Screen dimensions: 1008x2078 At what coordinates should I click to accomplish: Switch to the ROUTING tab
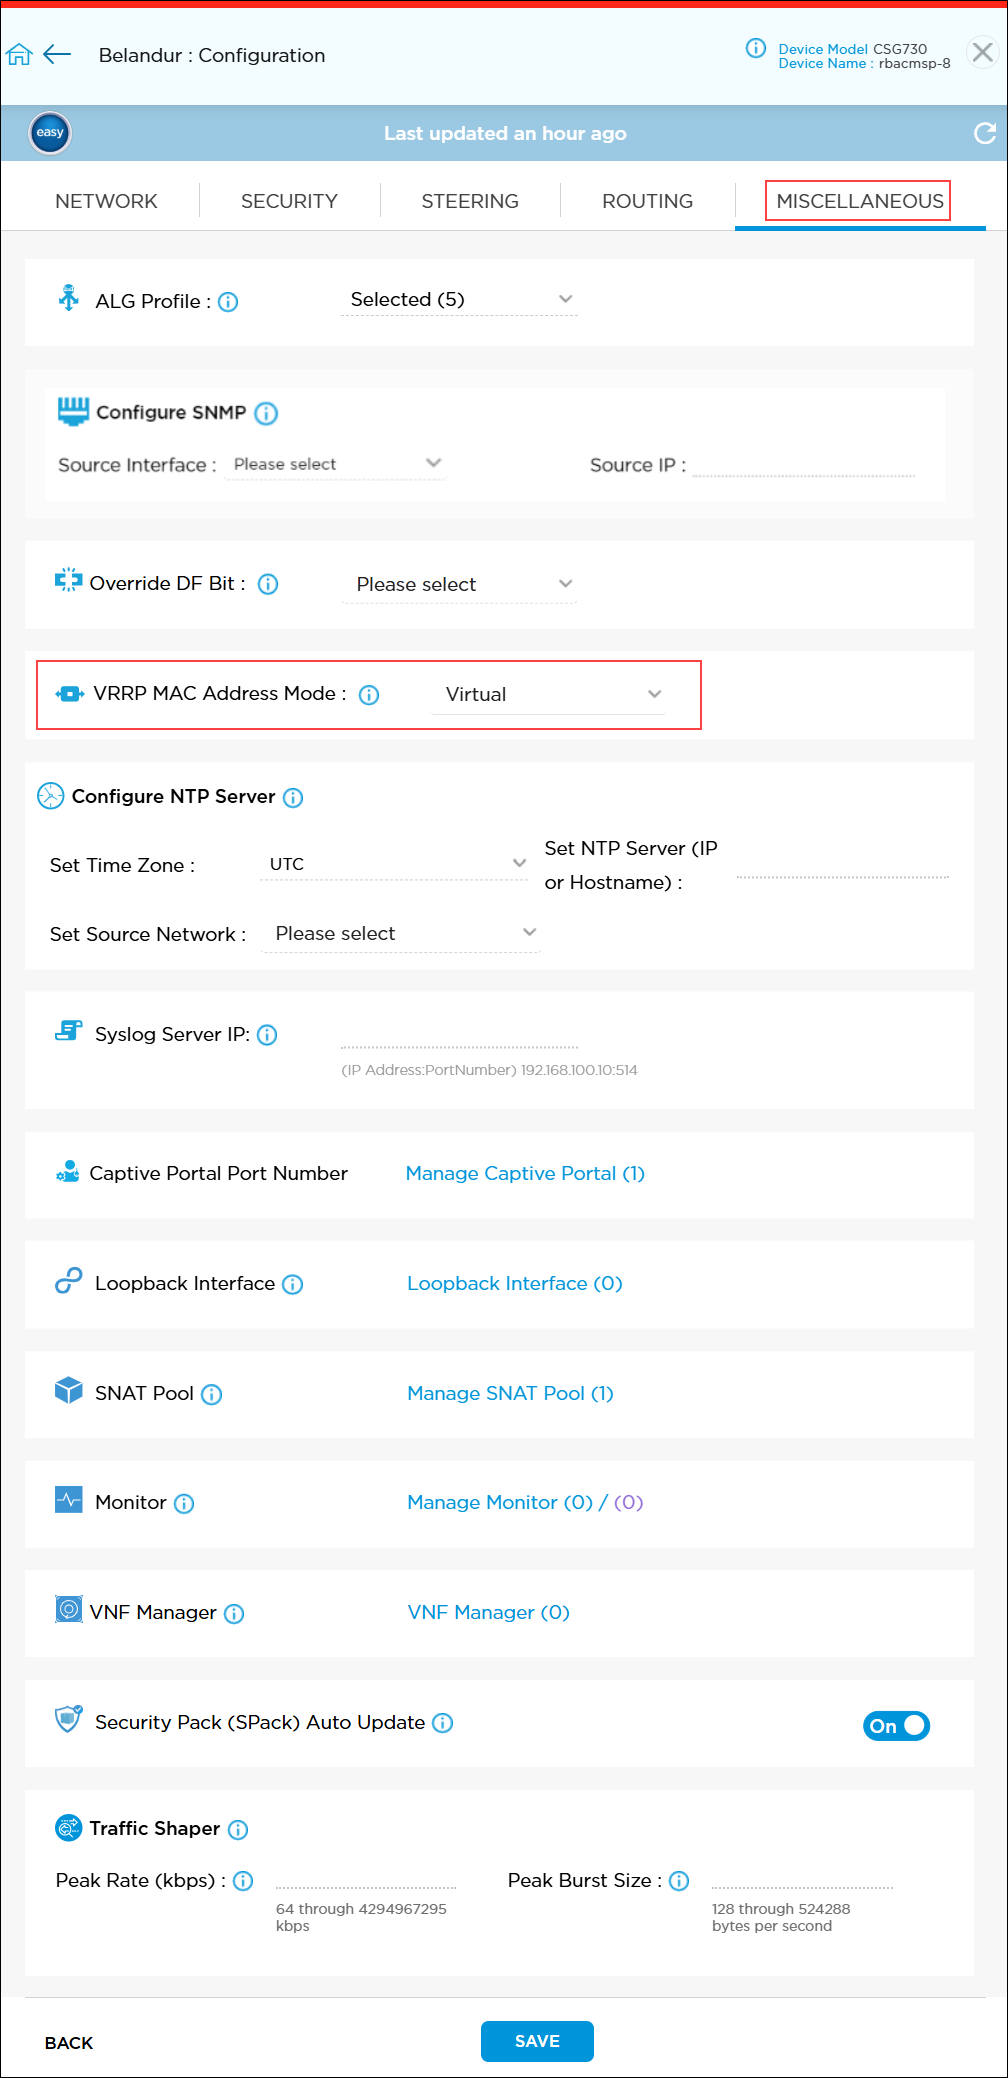pyautogui.click(x=647, y=201)
